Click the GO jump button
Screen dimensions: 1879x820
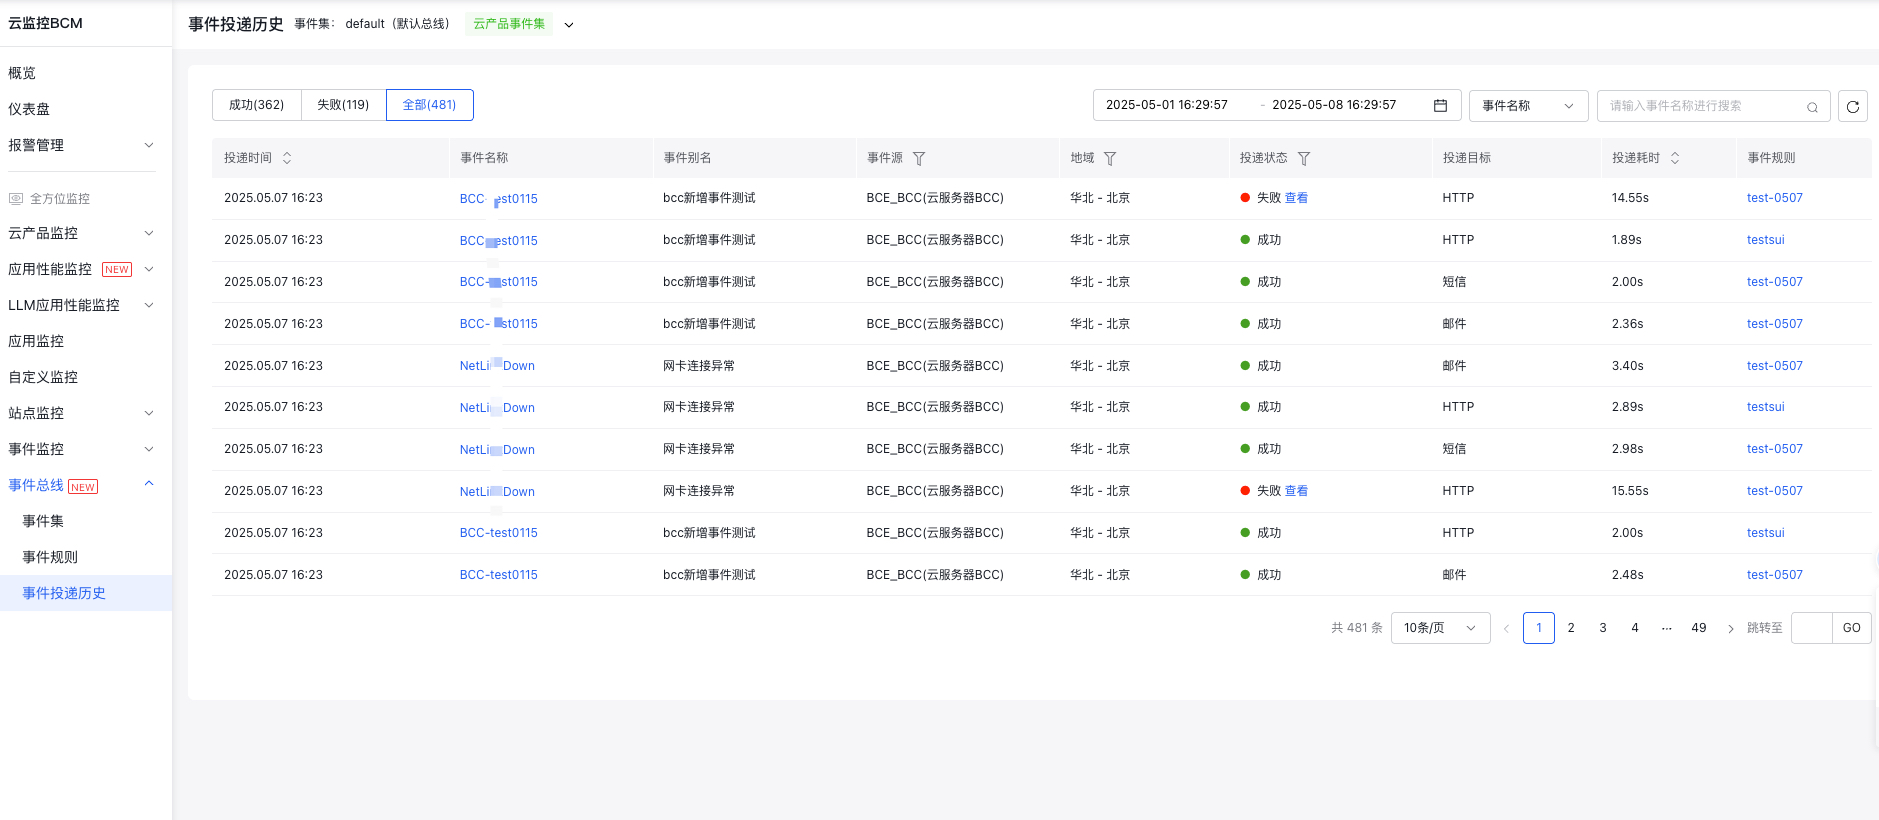click(1851, 628)
